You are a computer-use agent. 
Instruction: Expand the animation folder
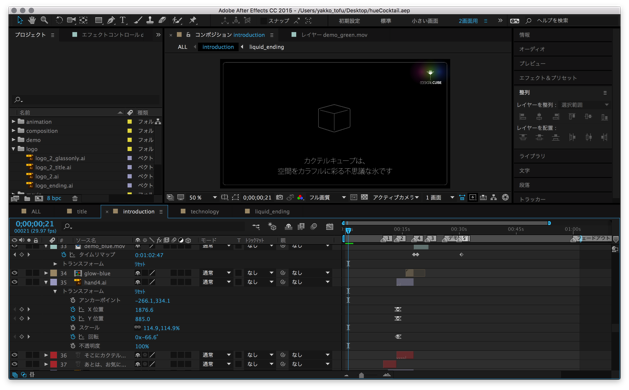tap(14, 121)
